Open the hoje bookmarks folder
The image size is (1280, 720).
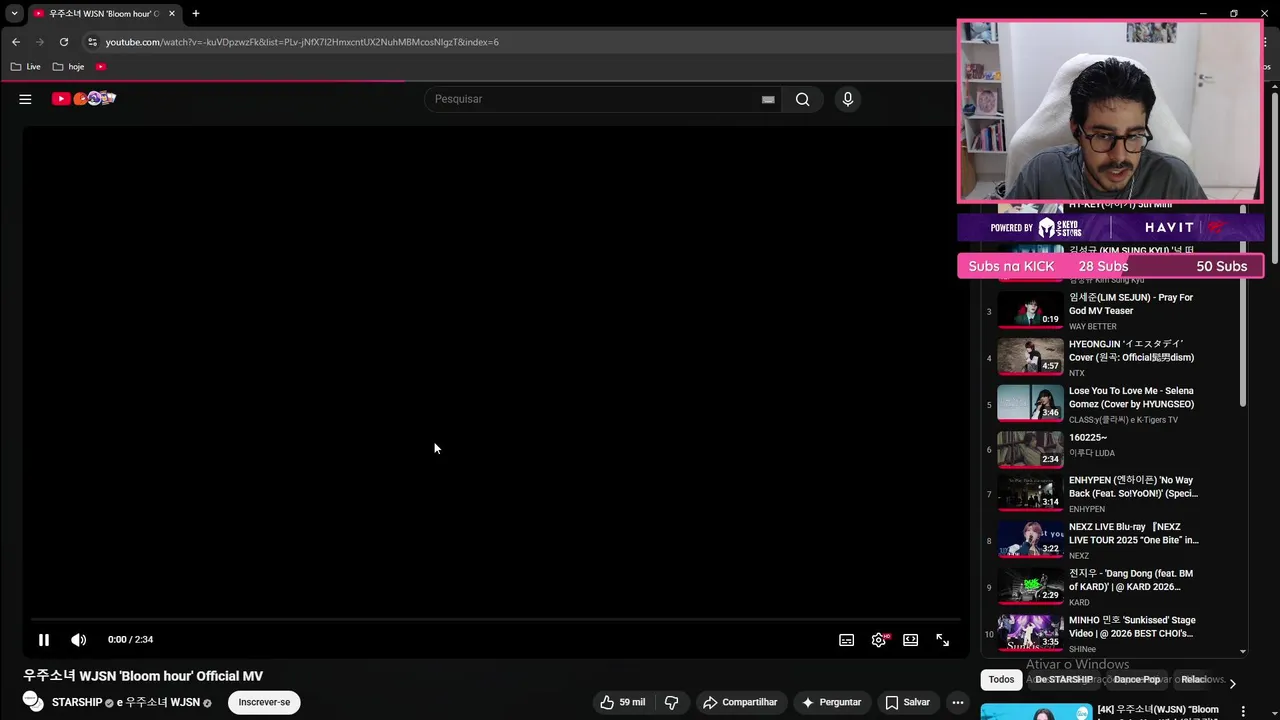click(x=68, y=67)
